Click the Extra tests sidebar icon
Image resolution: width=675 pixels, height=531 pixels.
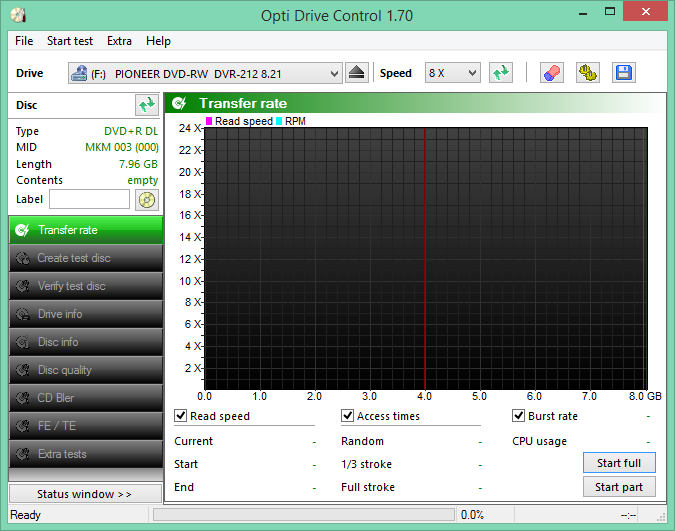point(22,454)
